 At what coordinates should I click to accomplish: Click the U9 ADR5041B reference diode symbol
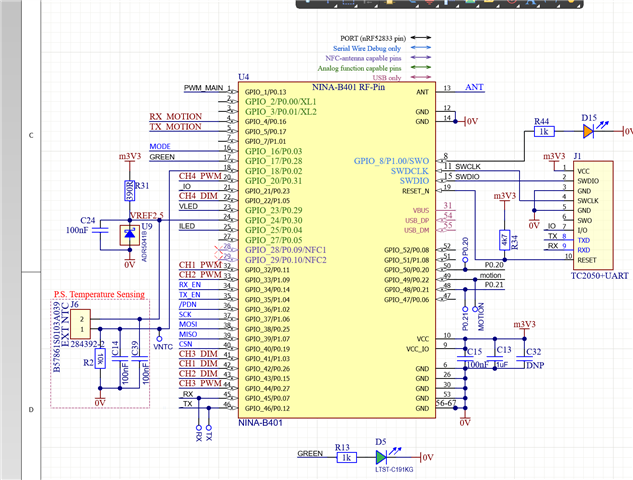[130, 235]
